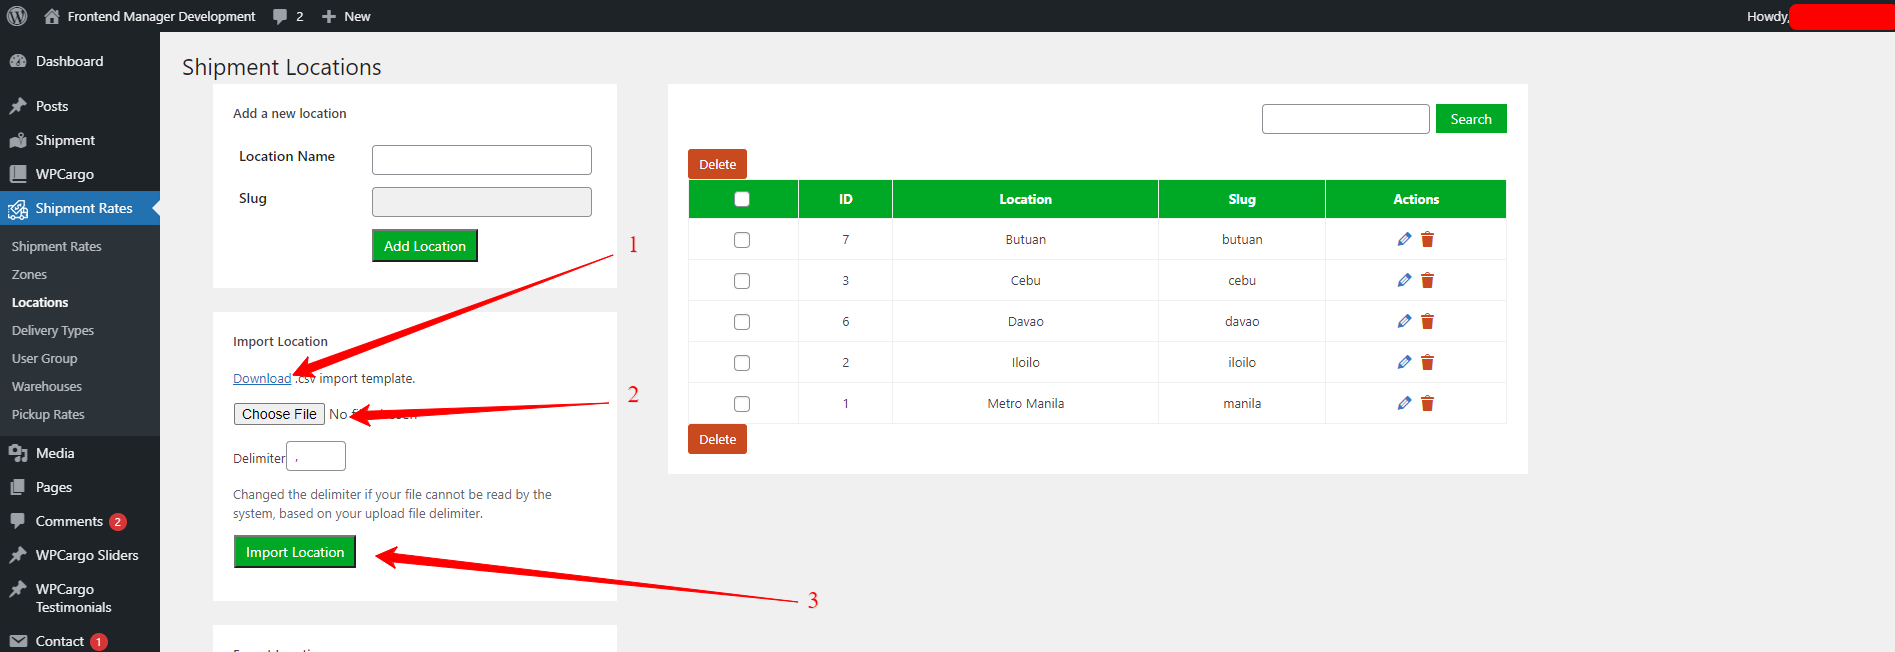This screenshot has width=1895, height=652.
Task: Expand the Media sidebar menu
Action: click(x=55, y=453)
